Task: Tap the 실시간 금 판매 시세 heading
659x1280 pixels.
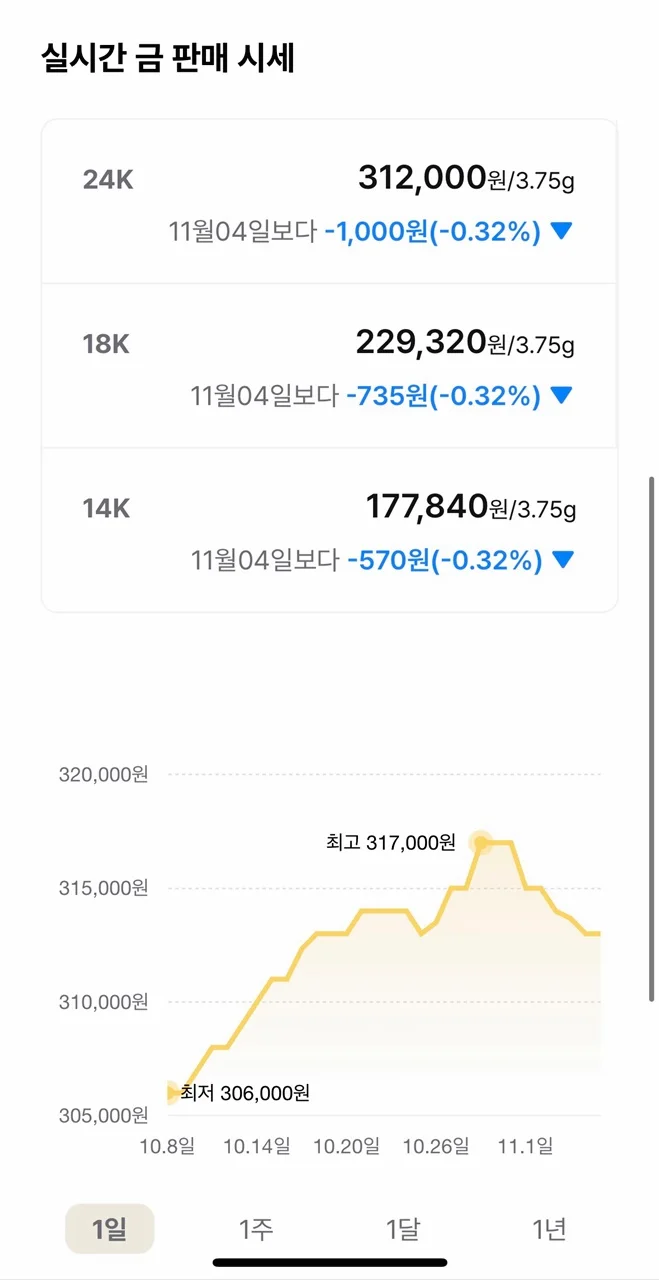Action: 167,58
